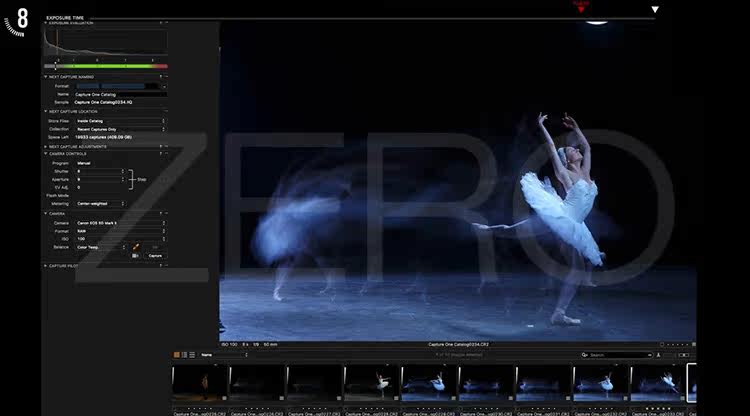Image resolution: width=750 pixels, height=416 pixels.
Task: Expand the Next Capture Adjustments panel
Action: tap(45, 146)
